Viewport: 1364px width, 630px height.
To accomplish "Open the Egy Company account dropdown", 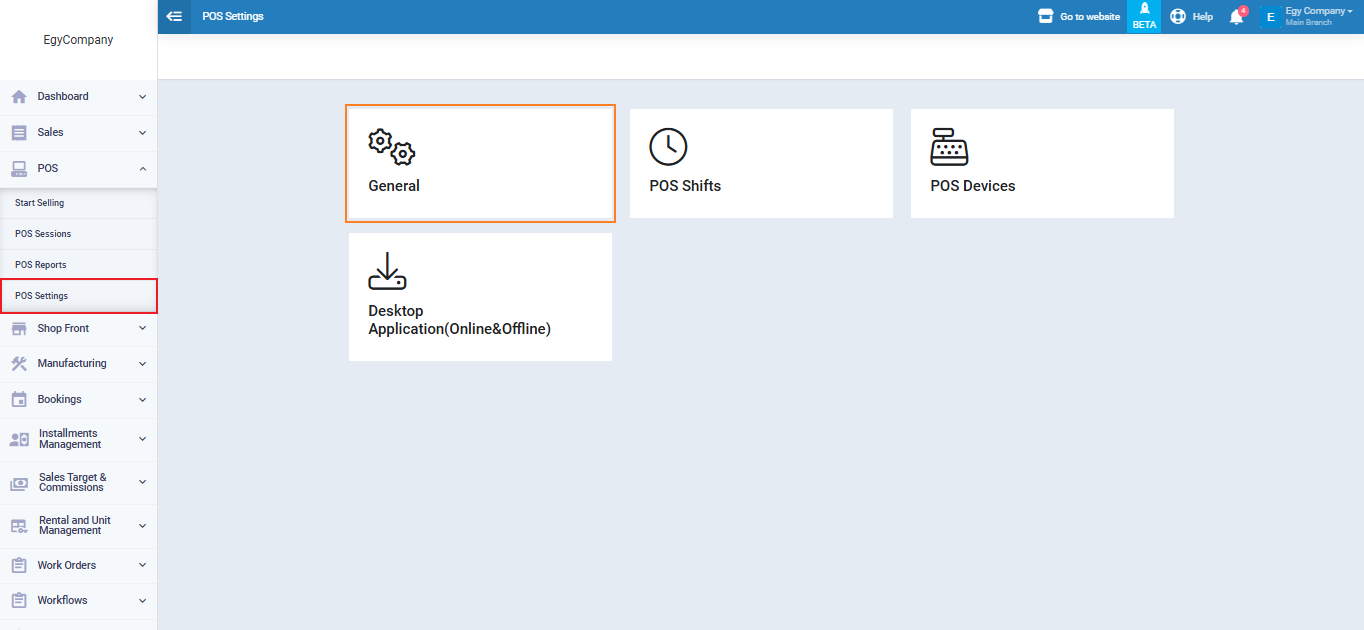I will (x=1318, y=12).
